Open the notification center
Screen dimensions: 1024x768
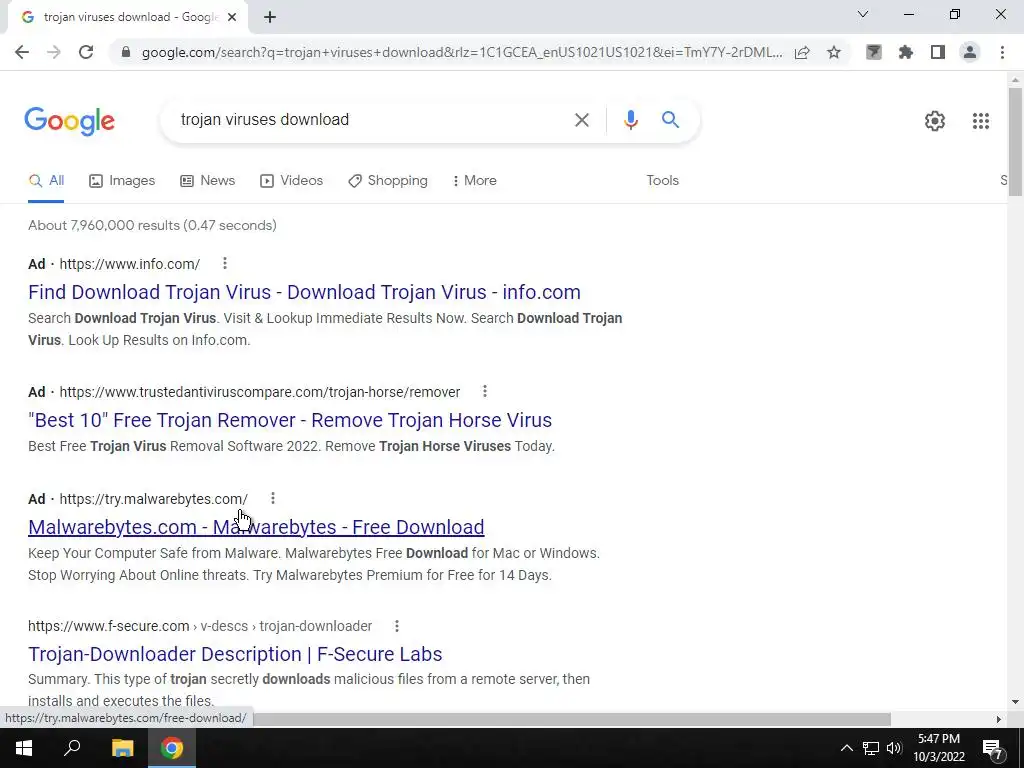point(993,748)
